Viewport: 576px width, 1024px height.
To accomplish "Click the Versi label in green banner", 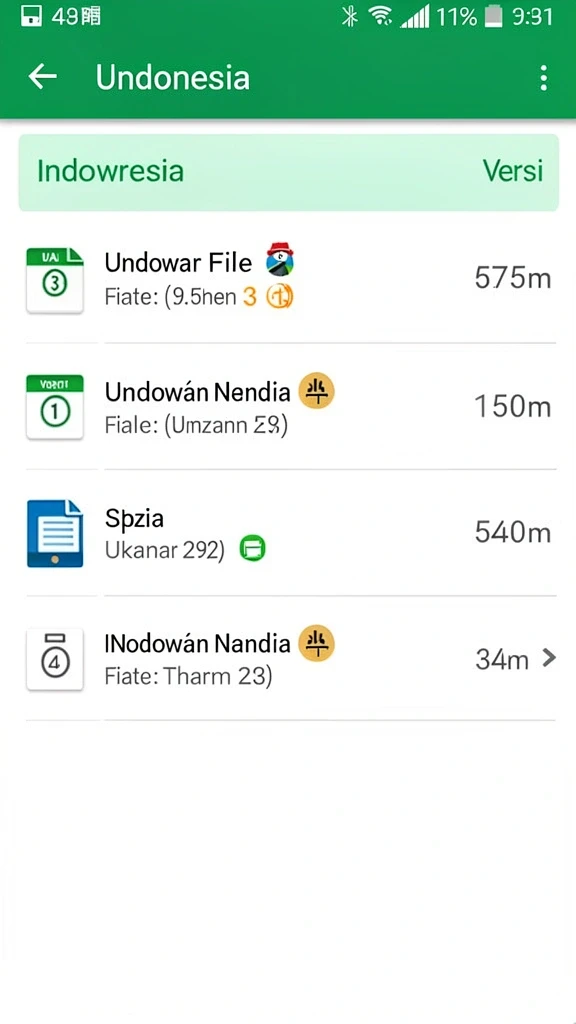I will (x=513, y=171).
